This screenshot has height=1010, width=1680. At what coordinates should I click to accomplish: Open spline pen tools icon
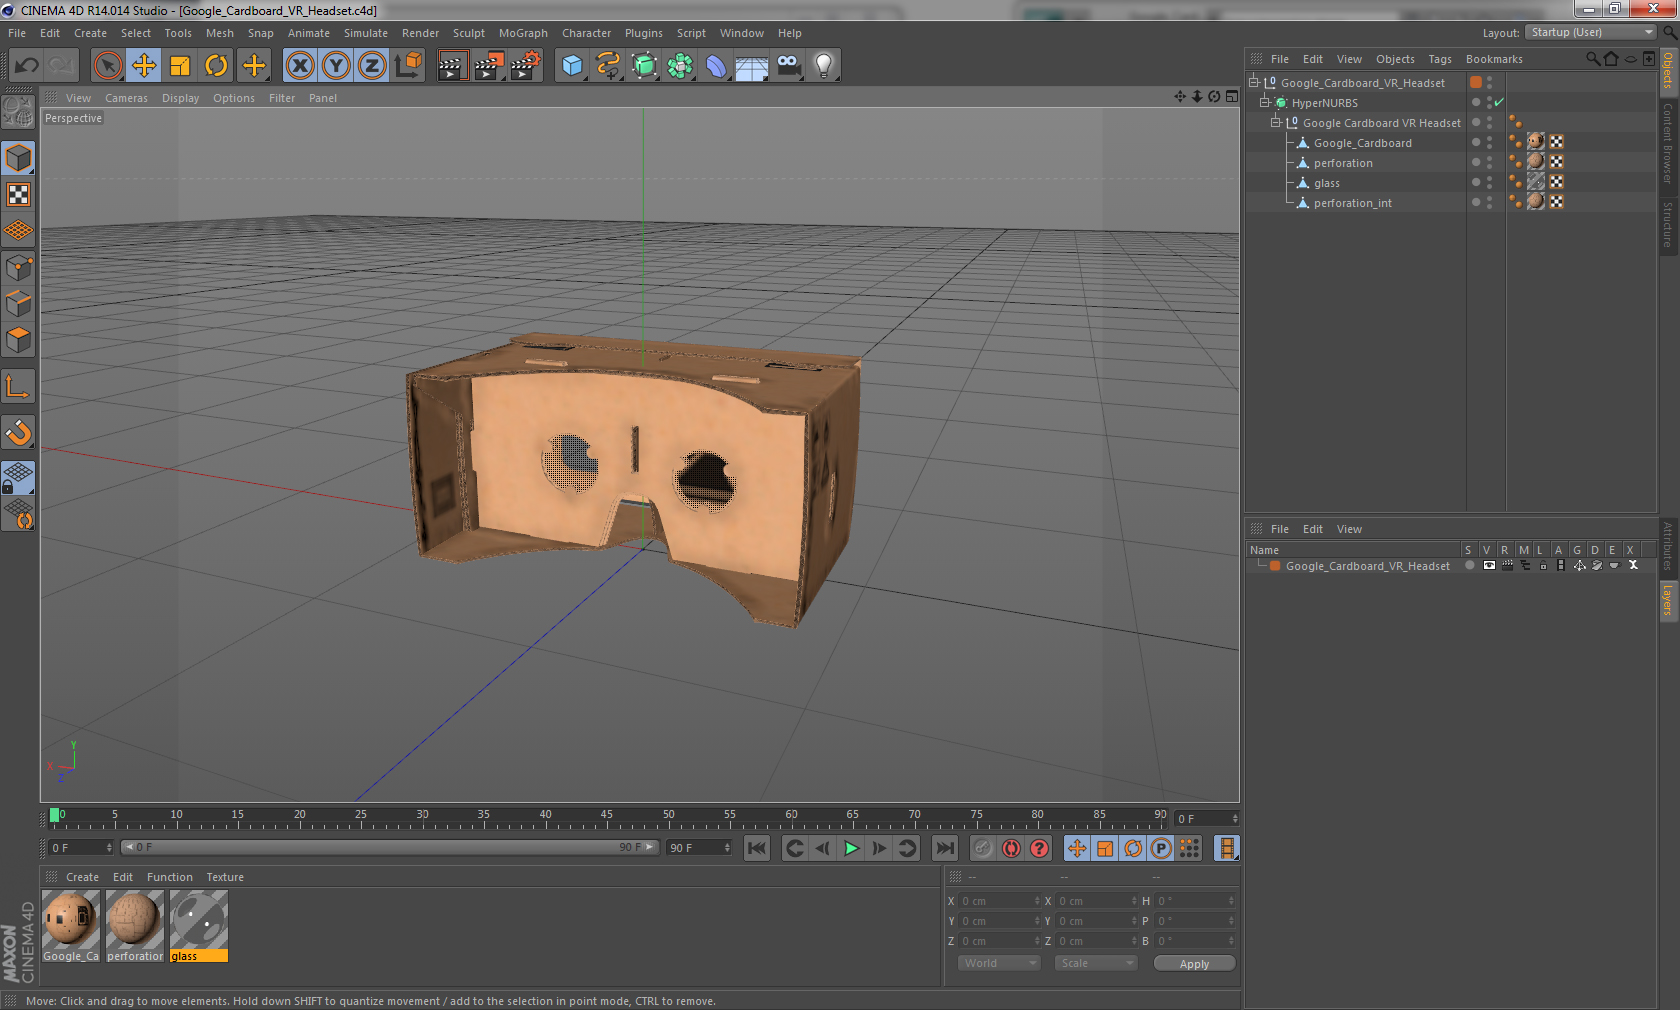click(608, 66)
